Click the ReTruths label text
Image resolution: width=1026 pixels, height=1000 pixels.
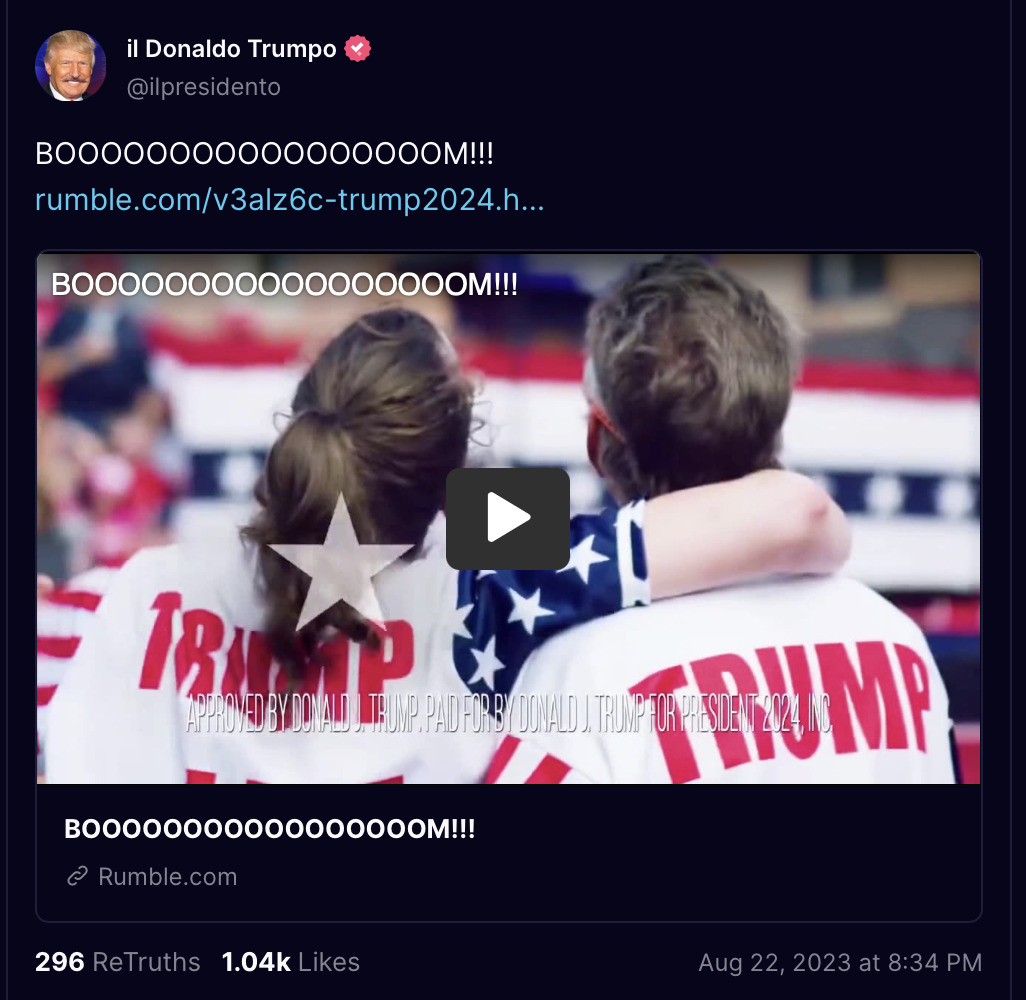click(146, 962)
